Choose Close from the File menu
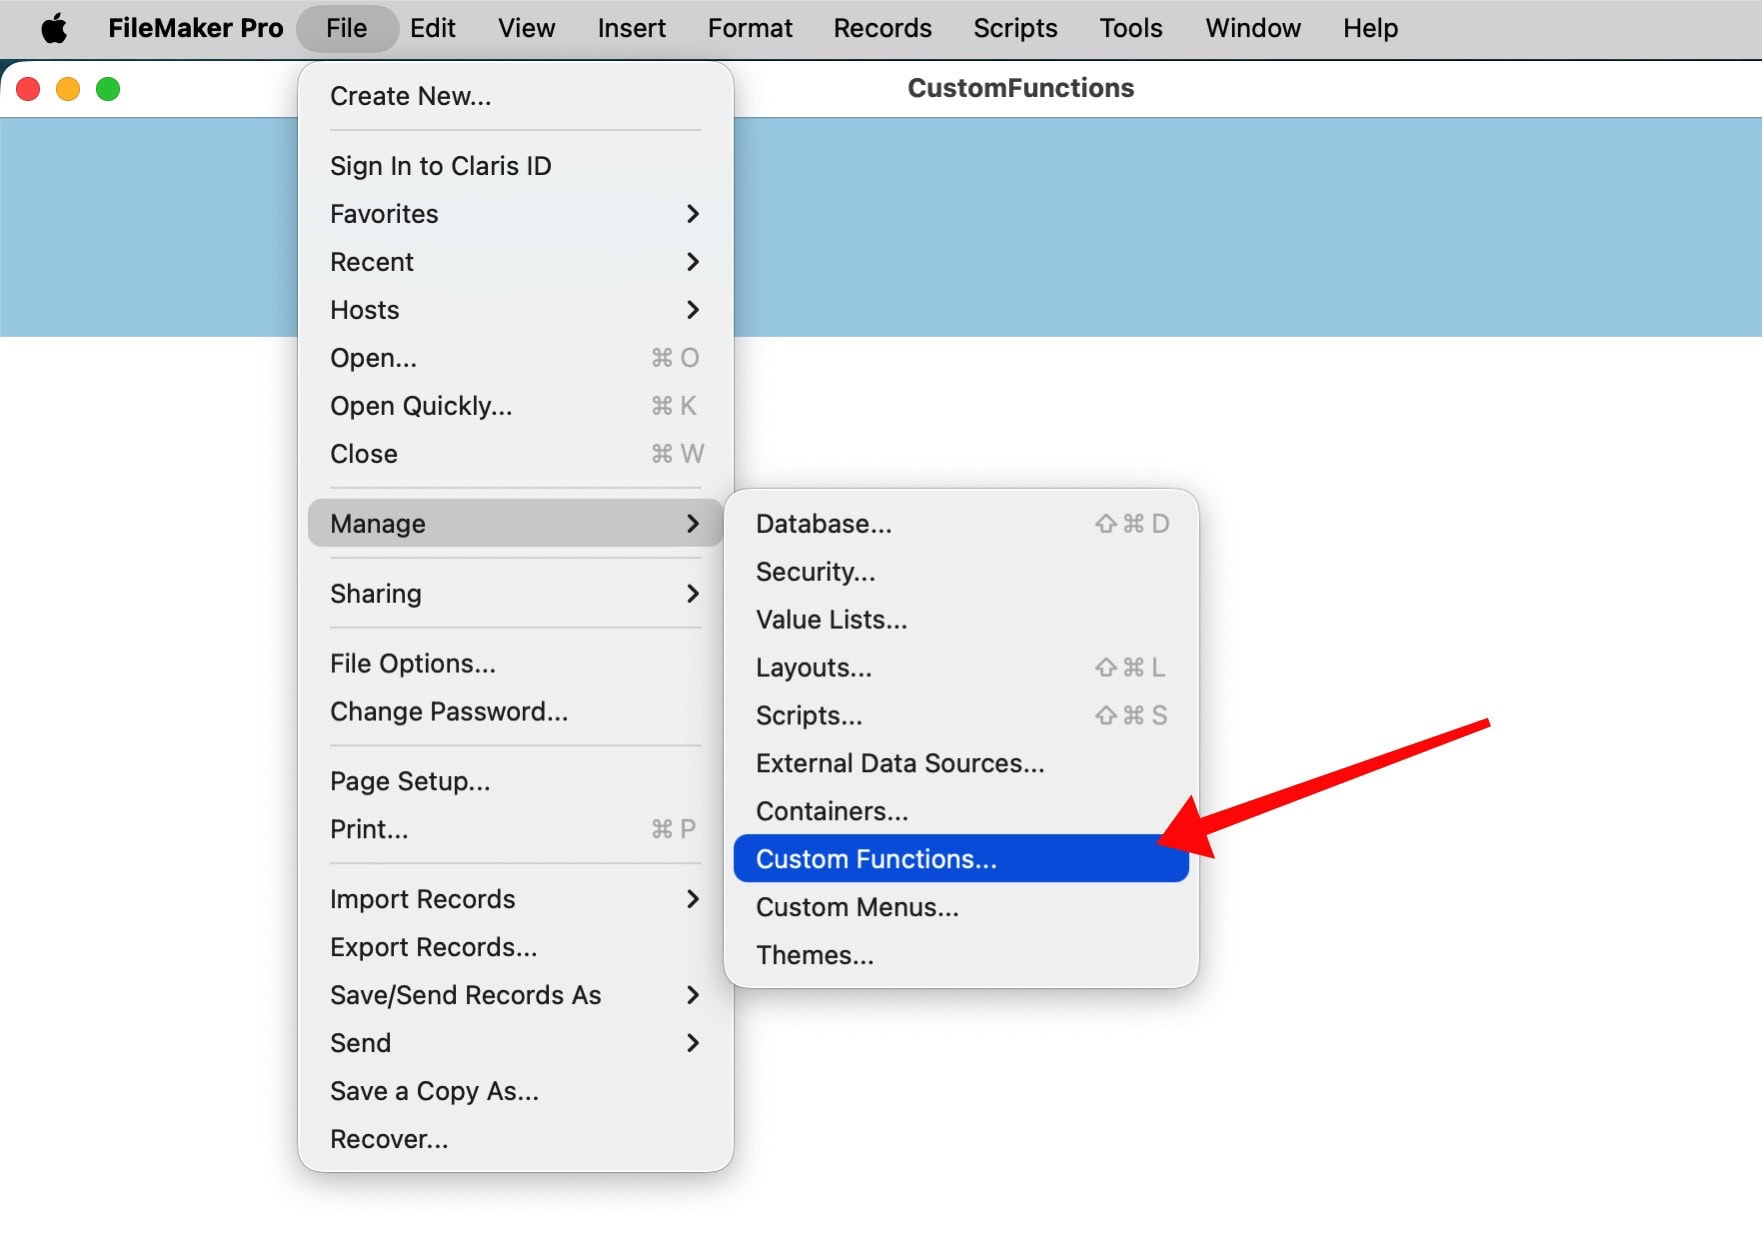 tap(515, 454)
